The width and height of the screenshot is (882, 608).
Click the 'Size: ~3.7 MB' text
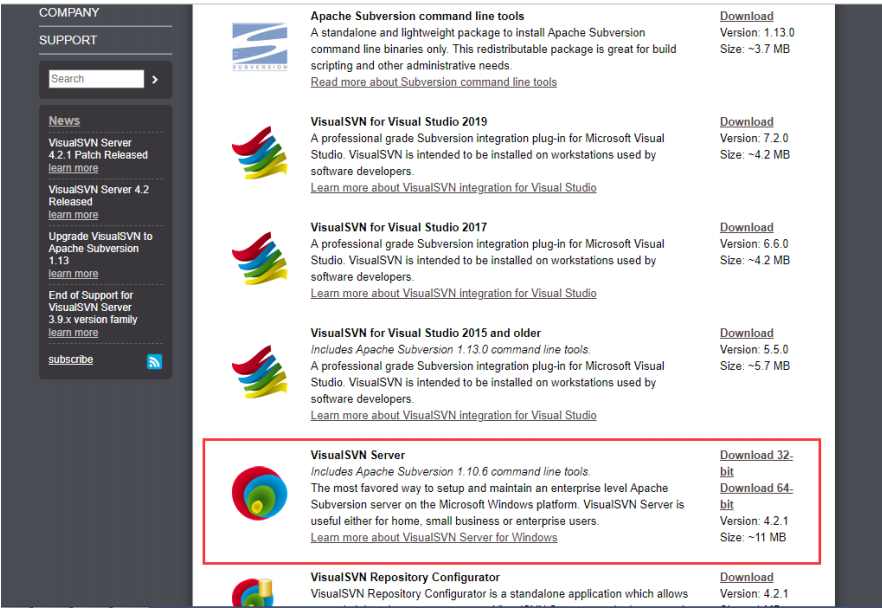pos(755,49)
